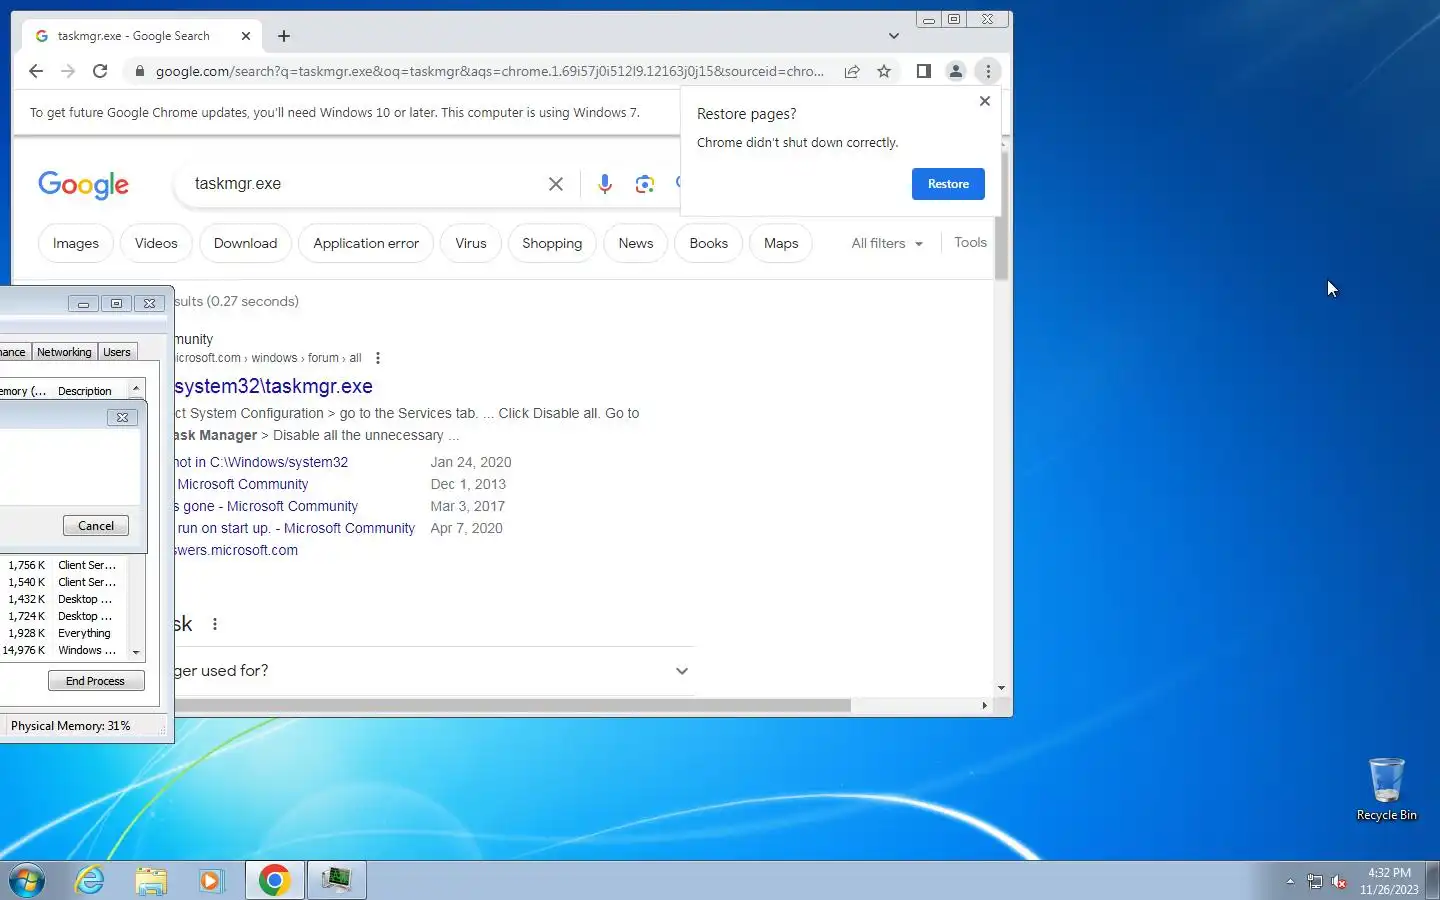The height and width of the screenshot is (900, 1440).
Task: Open Windows Media Player from taskbar
Action: point(211,880)
